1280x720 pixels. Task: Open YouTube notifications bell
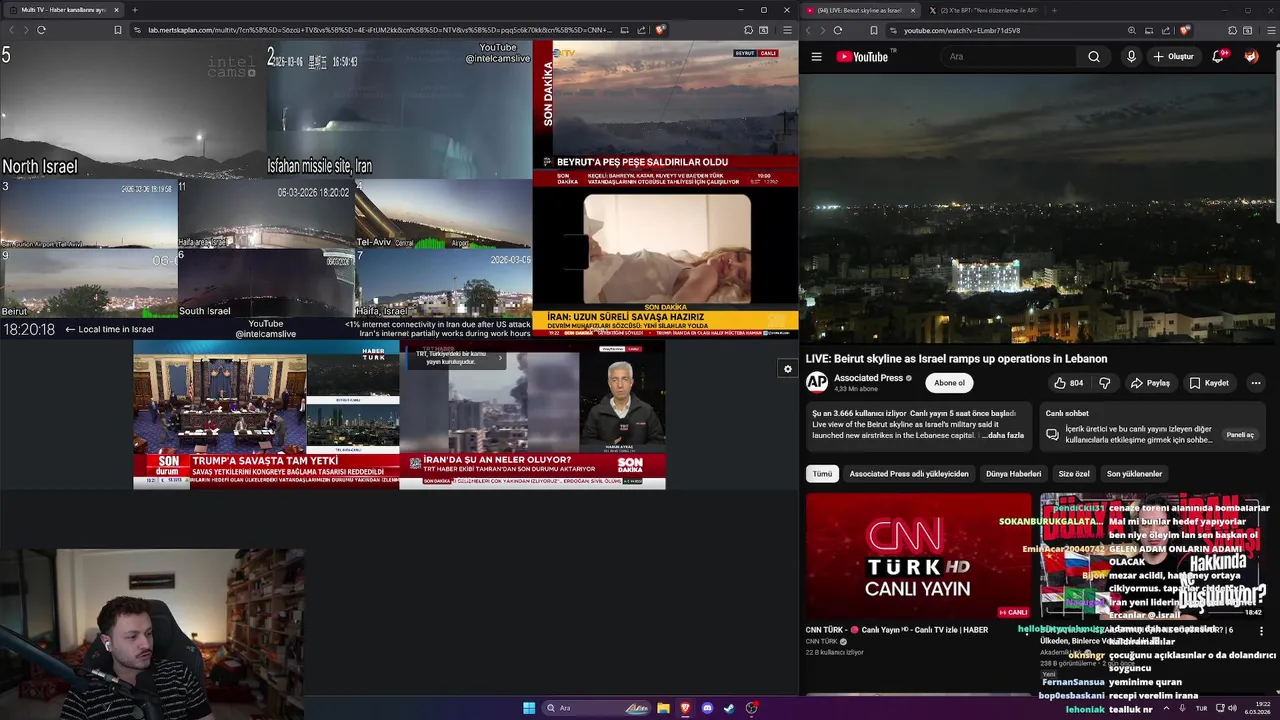(1218, 57)
